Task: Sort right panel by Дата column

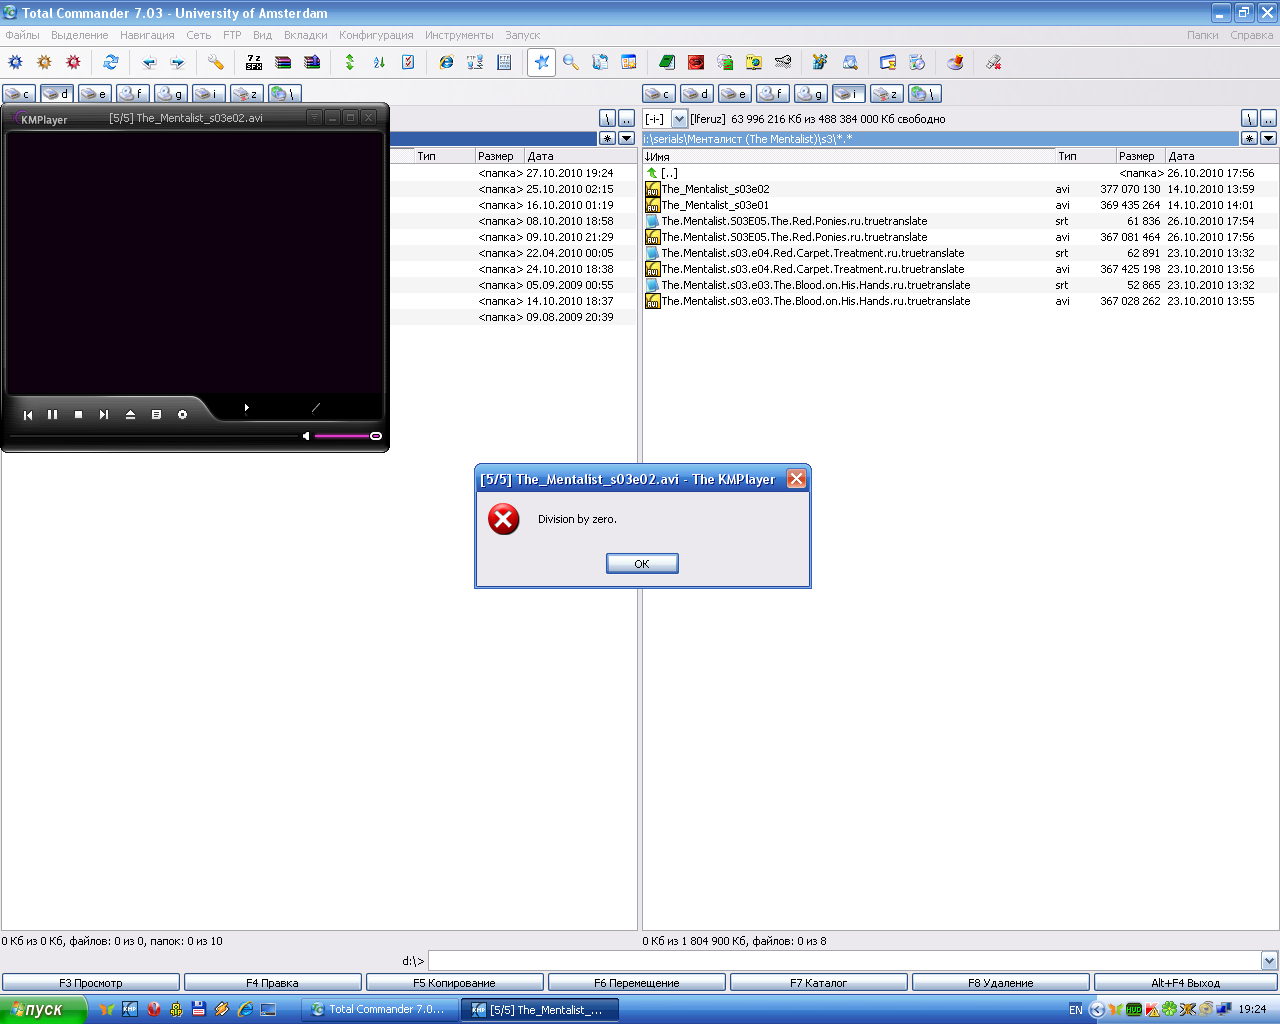Action: point(1221,156)
